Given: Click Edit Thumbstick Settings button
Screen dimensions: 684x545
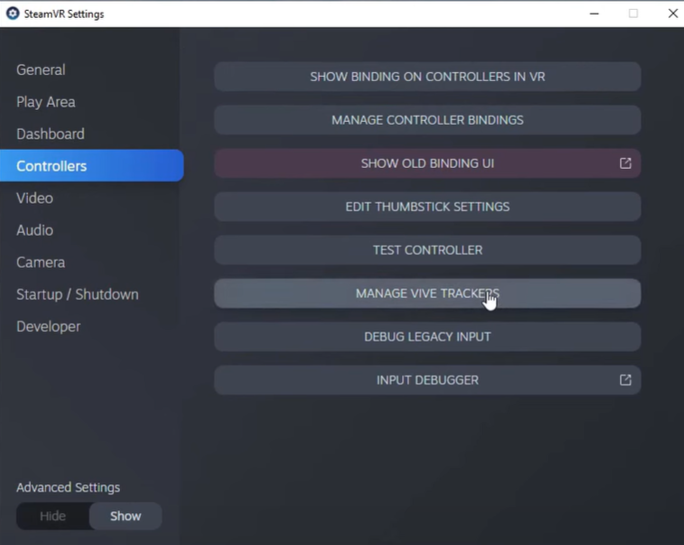Looking at the screenshot, I should (x=428, y=206).
